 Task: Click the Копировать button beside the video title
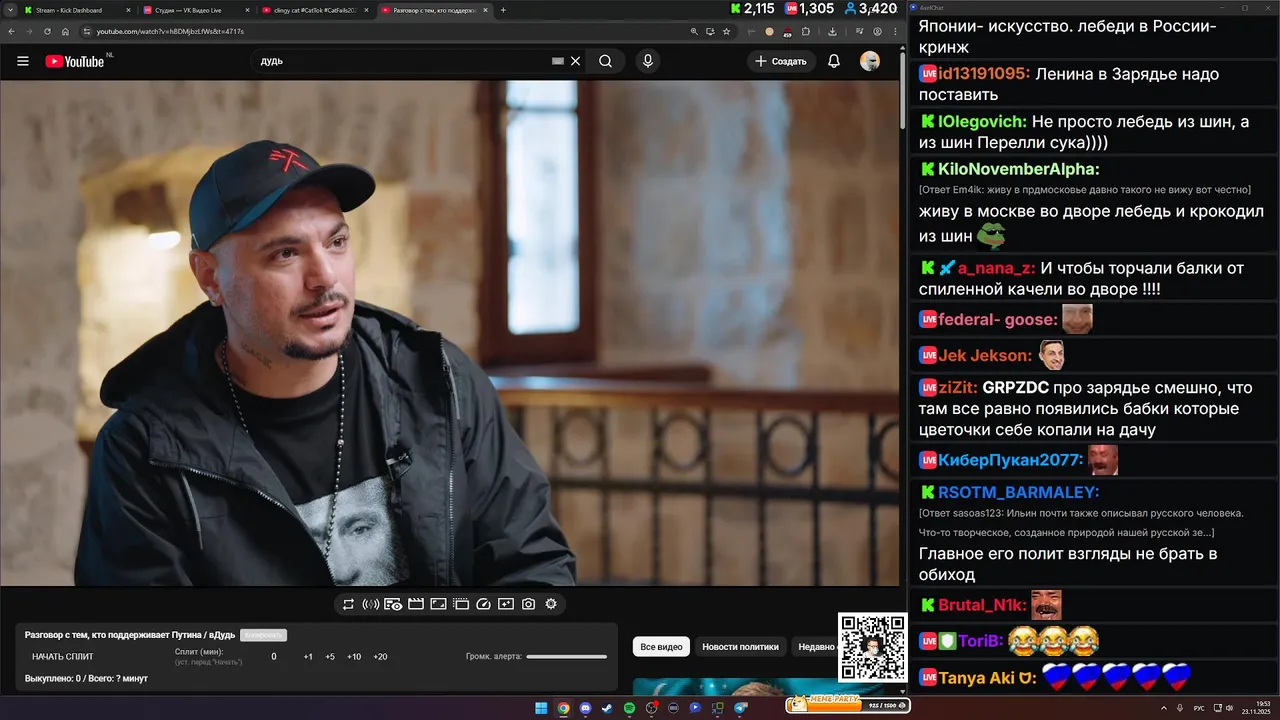(263, 635)
